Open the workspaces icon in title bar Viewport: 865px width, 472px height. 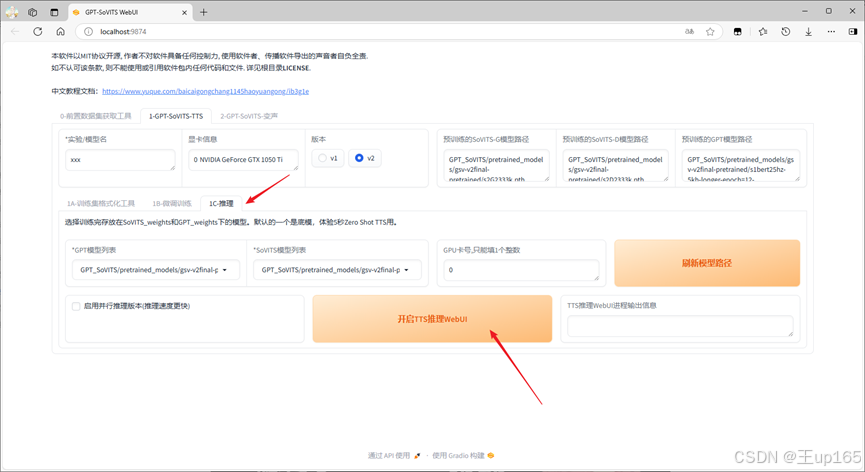pos(33,12)
